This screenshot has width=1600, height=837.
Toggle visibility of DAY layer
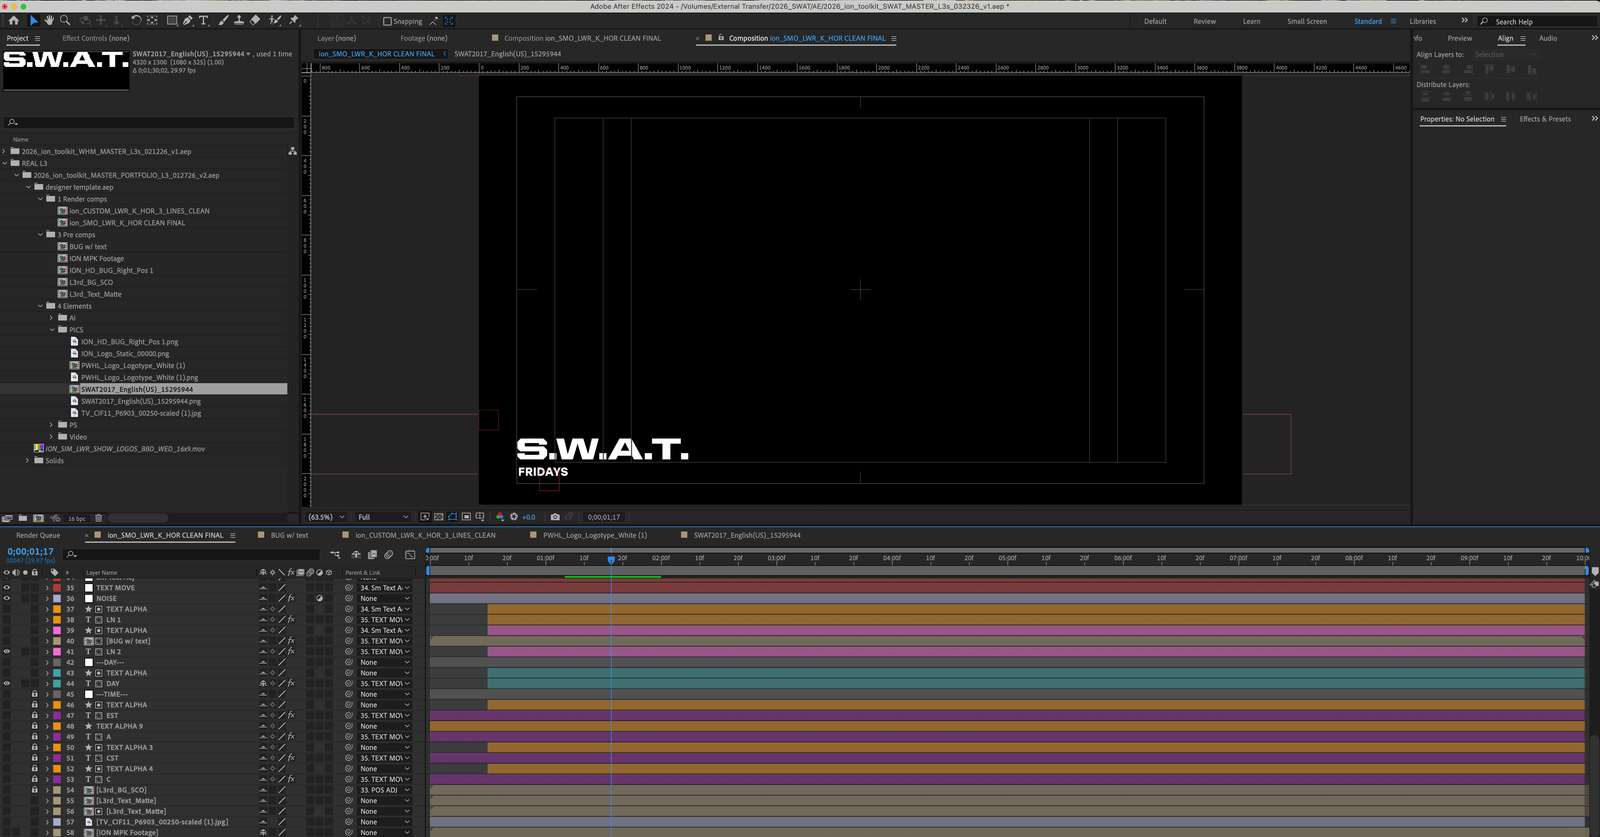[x=6, y=684]
